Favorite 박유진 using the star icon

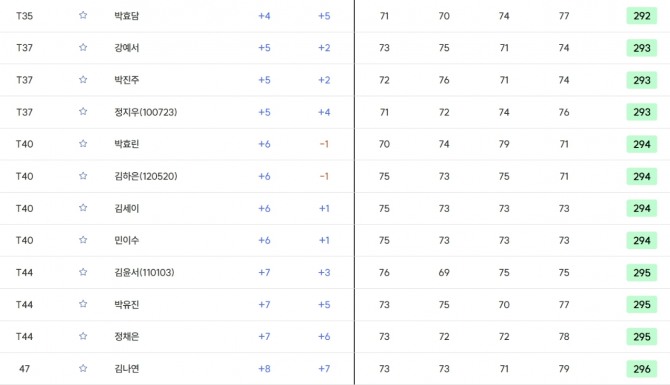[x=83, y=304]
